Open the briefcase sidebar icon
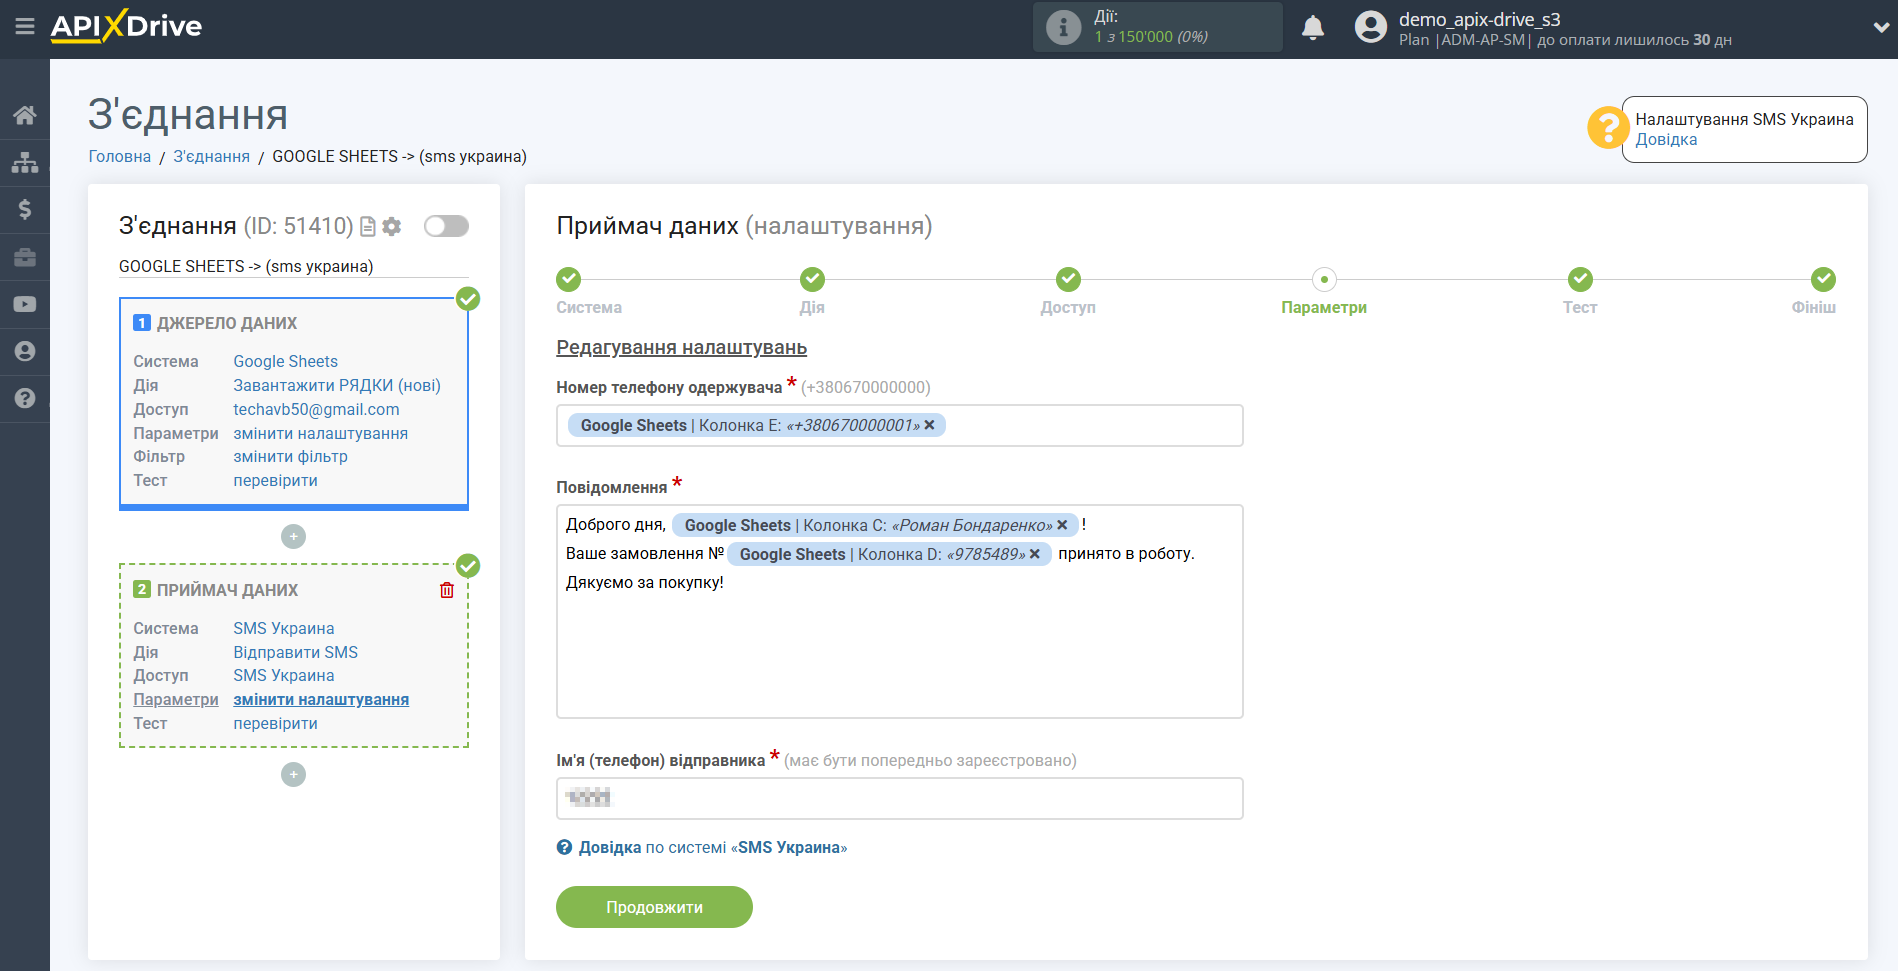The image size is (1898, 971). tap(25, 257)
